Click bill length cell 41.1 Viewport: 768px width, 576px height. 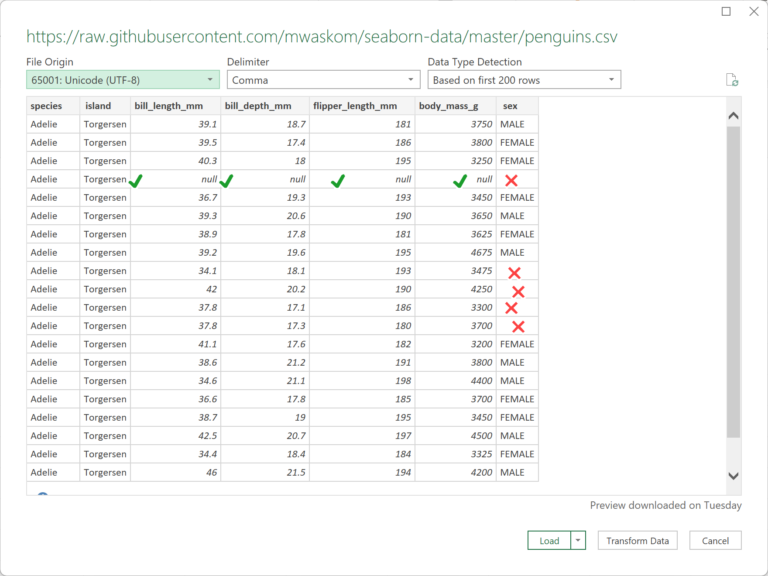[175, 344]
